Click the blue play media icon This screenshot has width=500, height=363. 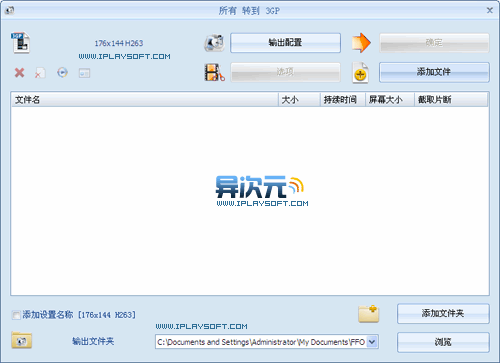(x=62, y=72)
